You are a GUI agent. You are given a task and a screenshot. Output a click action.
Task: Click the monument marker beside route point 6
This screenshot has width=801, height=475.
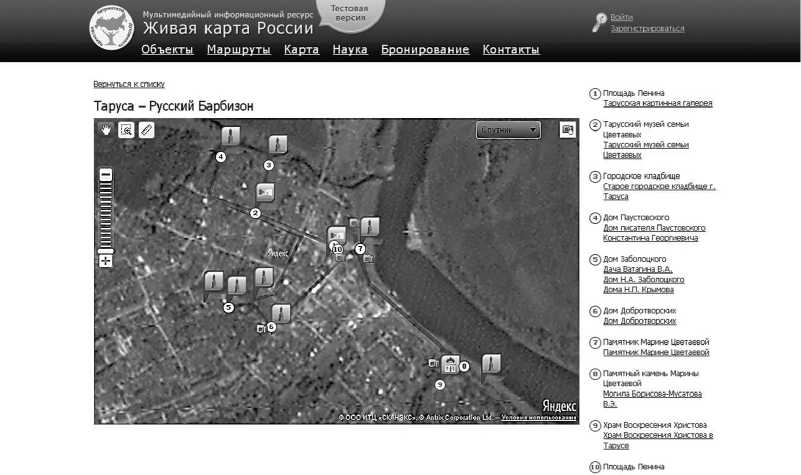(x=281, y=314)
